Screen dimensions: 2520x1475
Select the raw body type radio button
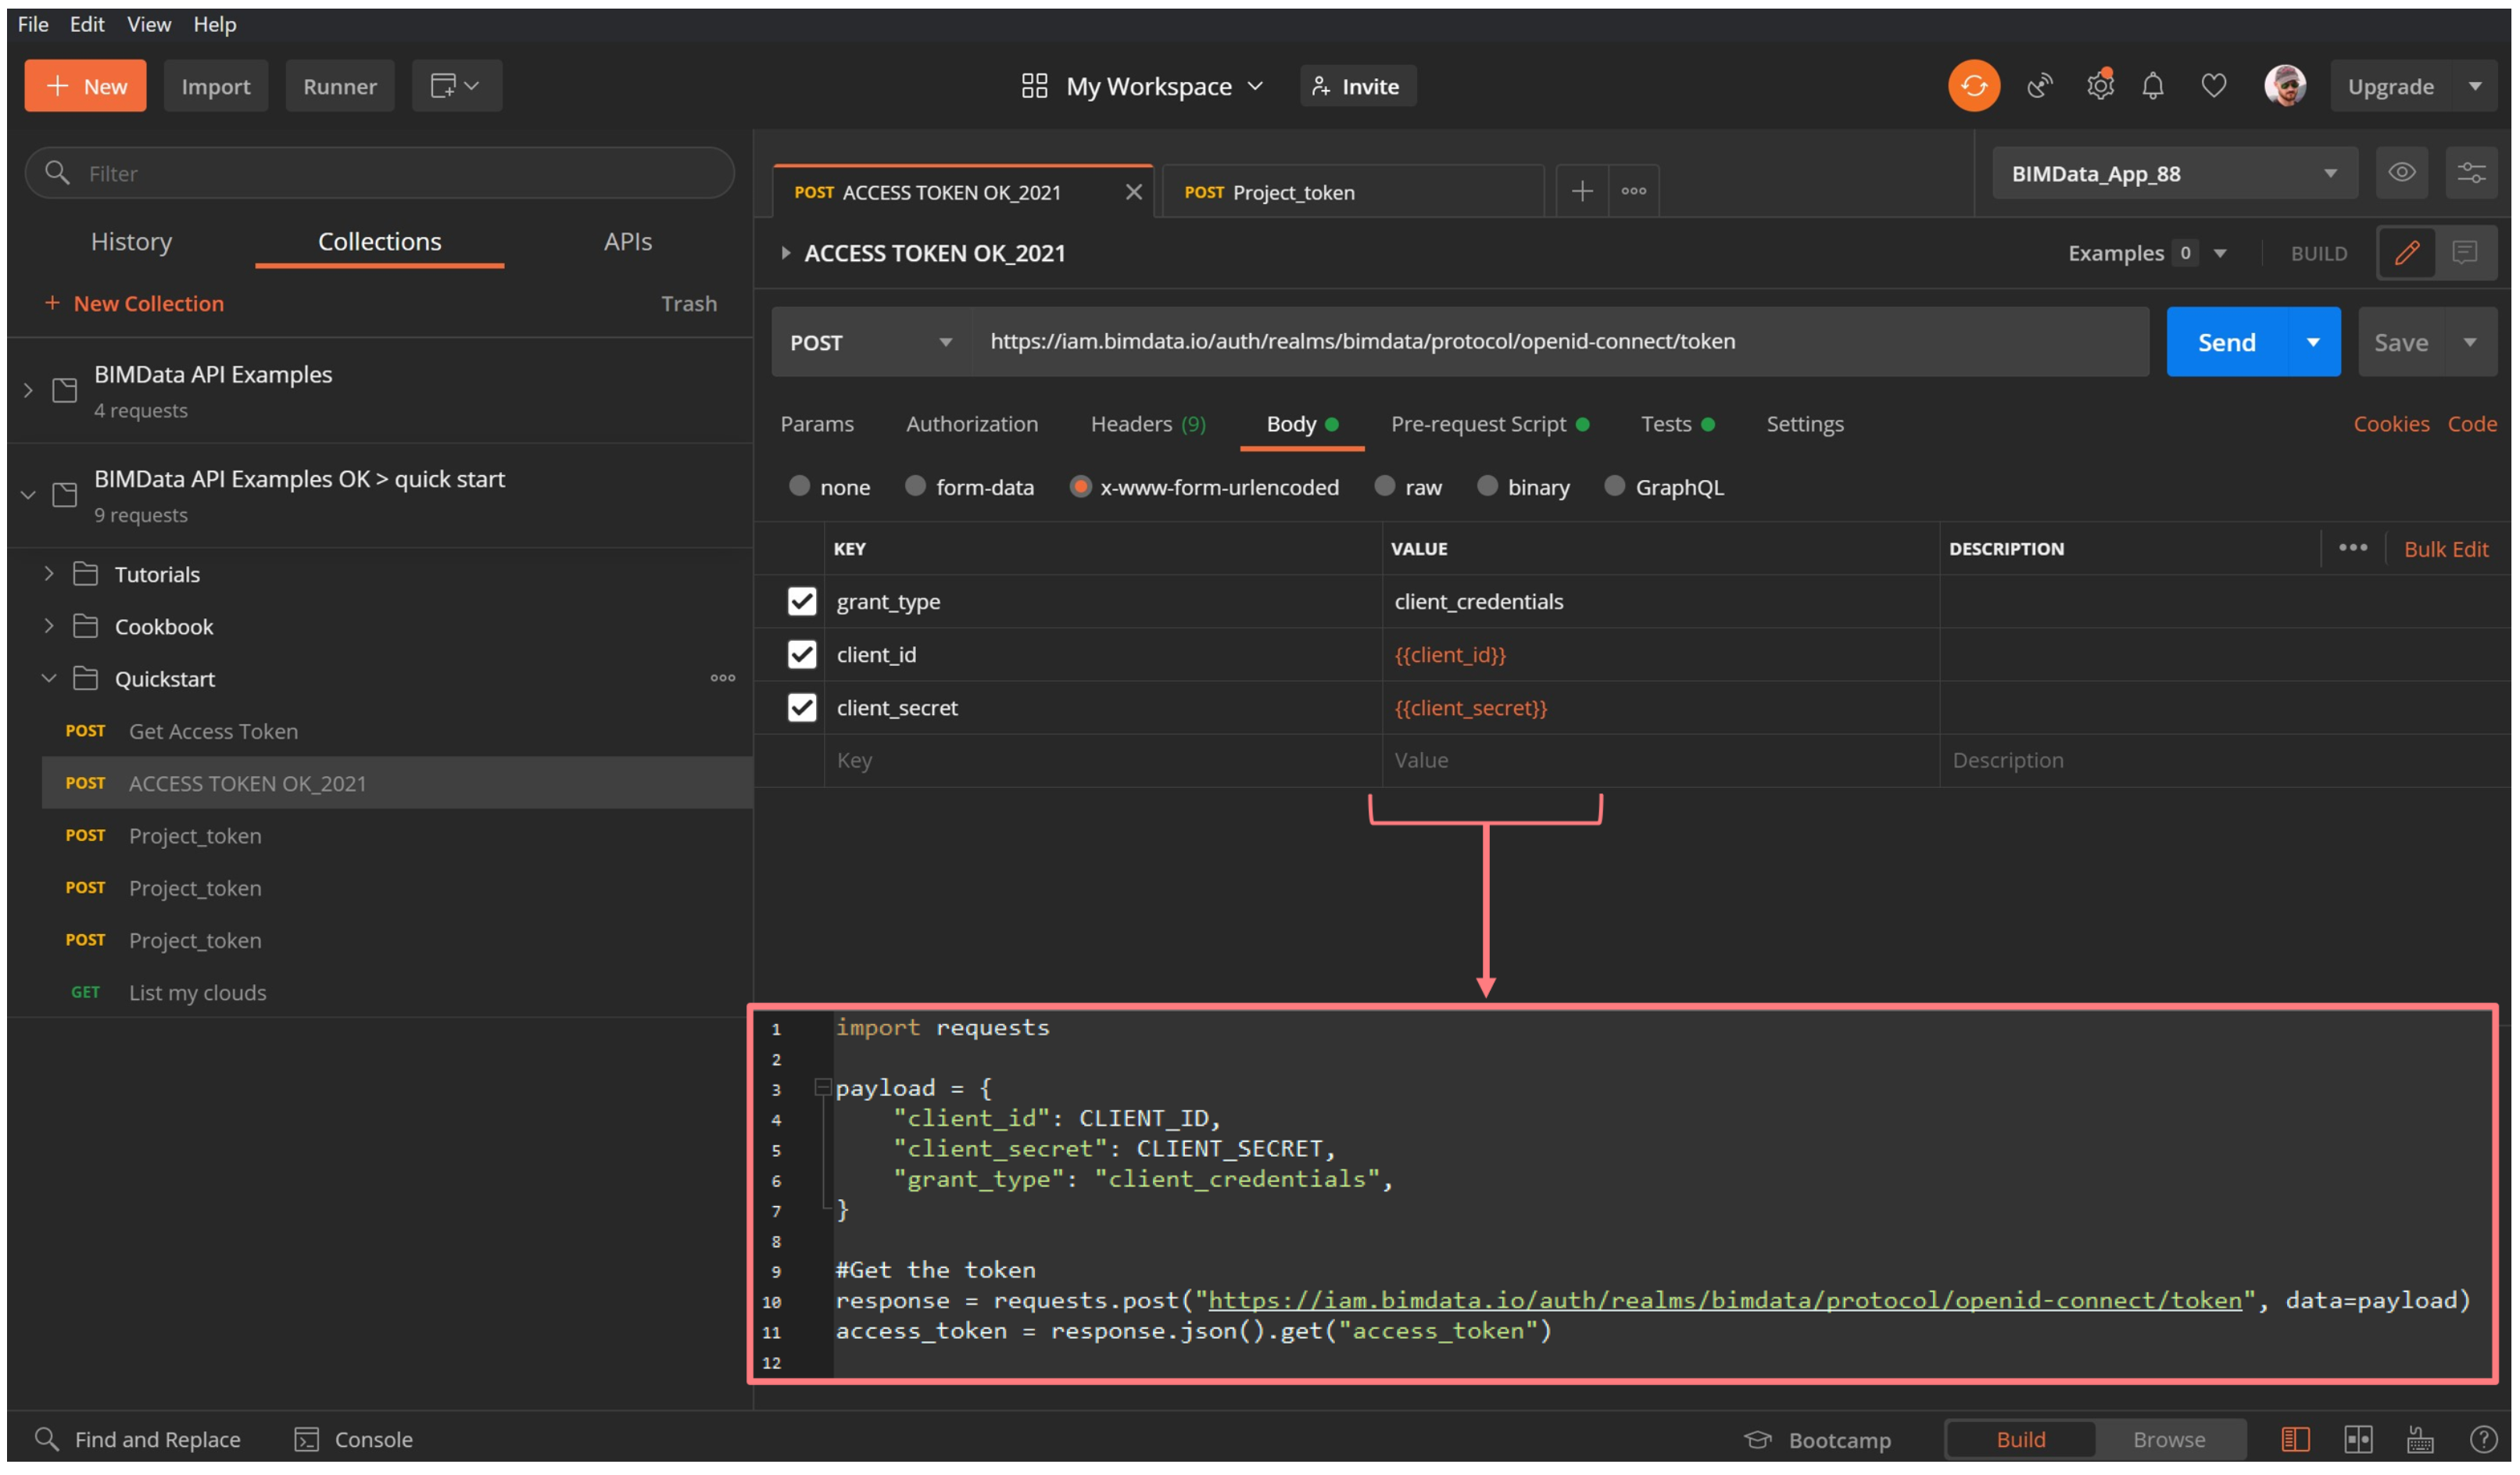click(x=1385, y=486)
